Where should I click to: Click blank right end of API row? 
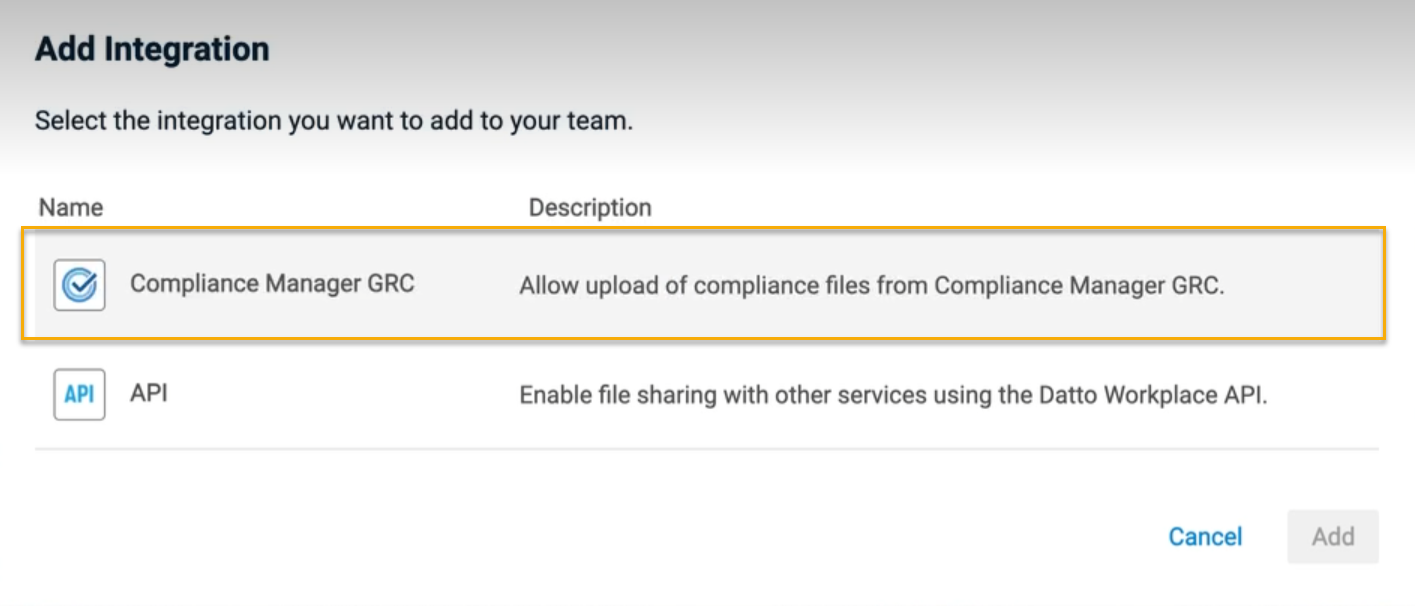1330,395
